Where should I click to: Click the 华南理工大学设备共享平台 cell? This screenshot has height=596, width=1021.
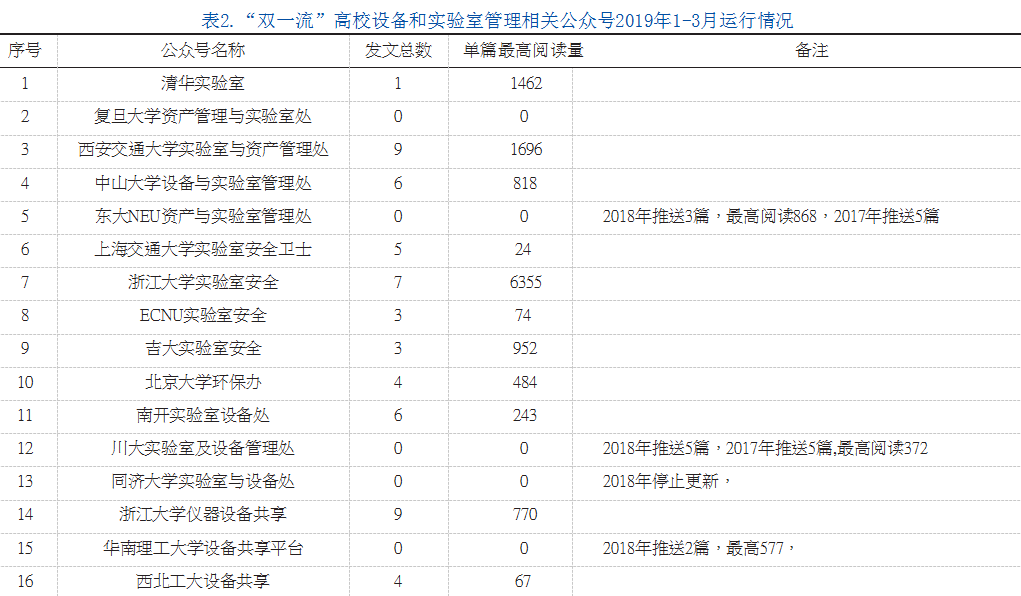point(203,548)
